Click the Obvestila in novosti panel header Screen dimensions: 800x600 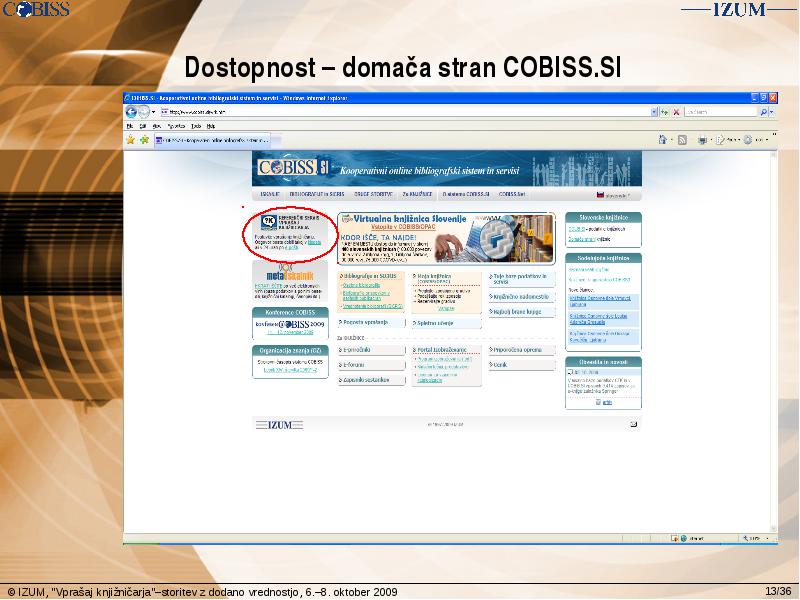[603, 362]
